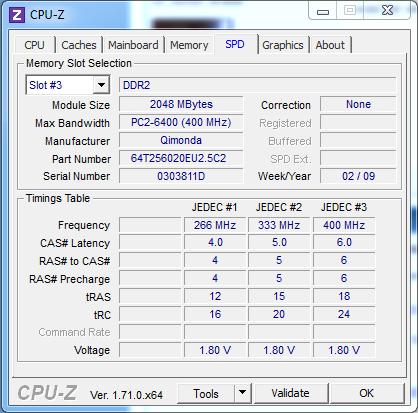Click the CPU-Z purple Z title icon
418x413 pixels.
16,15
